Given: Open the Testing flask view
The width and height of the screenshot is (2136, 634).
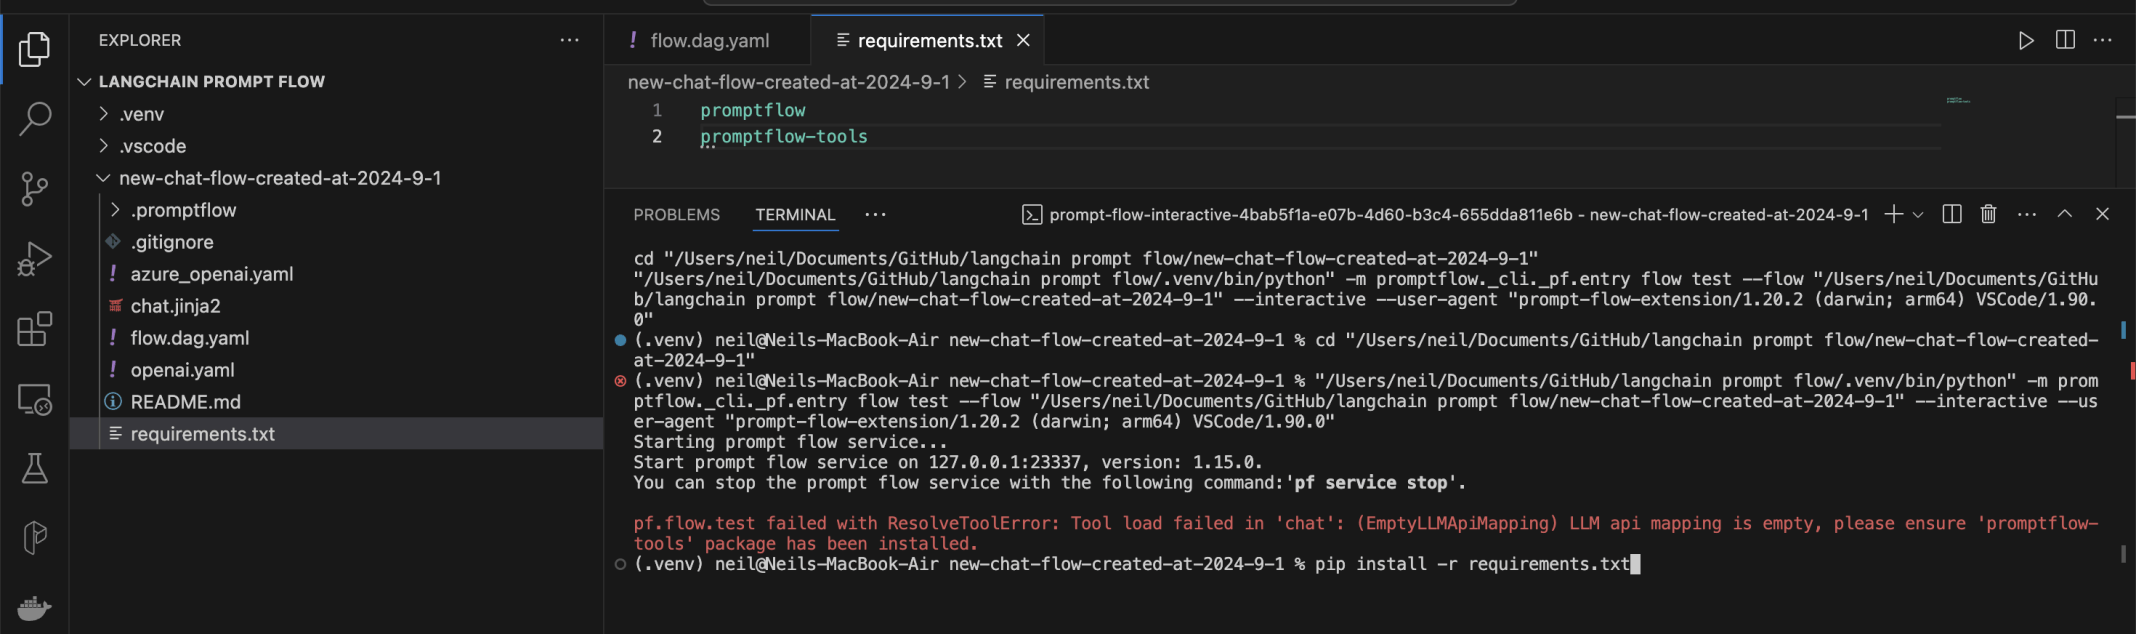Looking at the screenshot, I should pos(35,468).
